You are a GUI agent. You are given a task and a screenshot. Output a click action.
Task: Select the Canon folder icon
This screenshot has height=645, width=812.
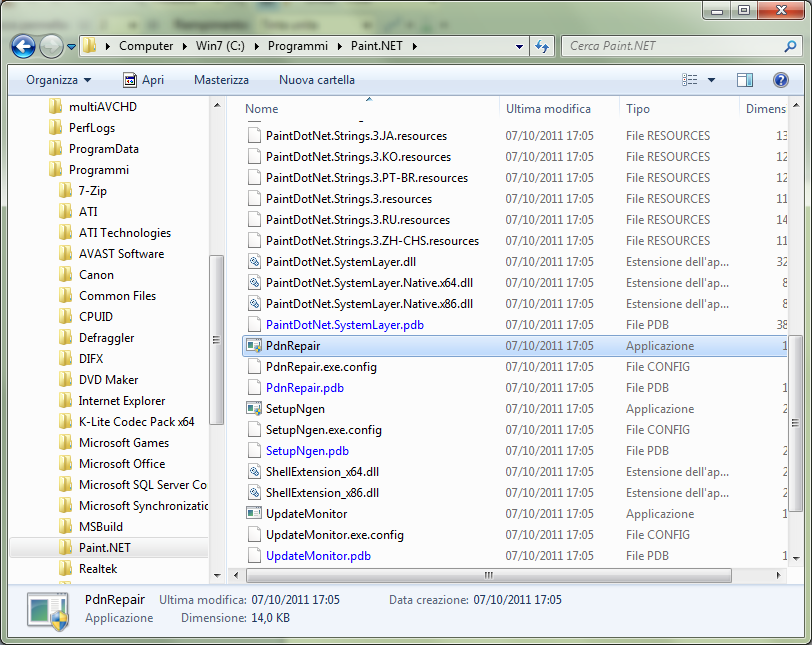tap(65, 274)
